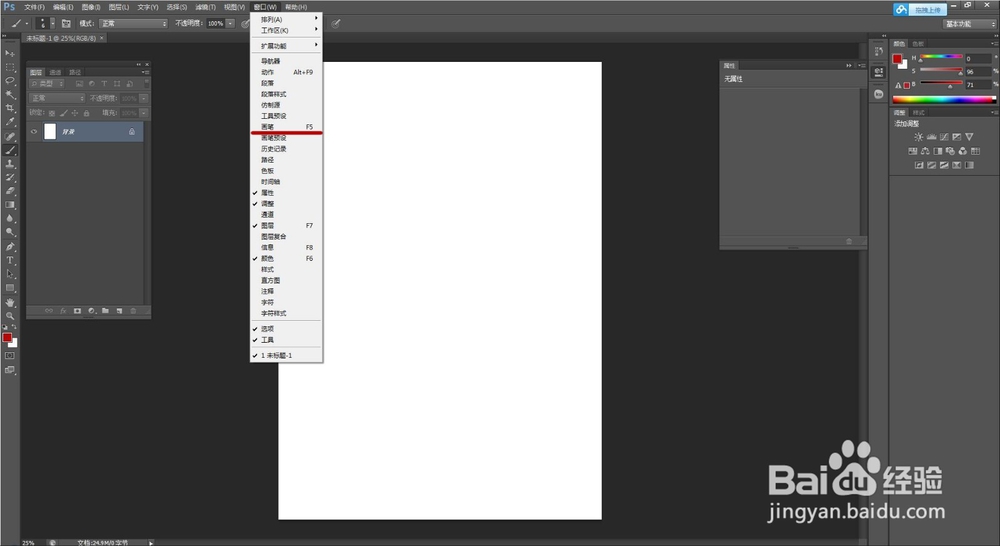Swap foreground and background colors icon

click(x=14, y=328)
